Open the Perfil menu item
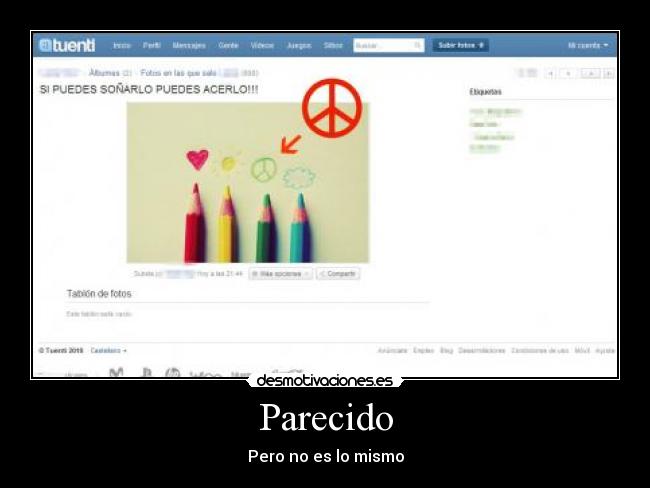650x488 pixels. point(152,45)
